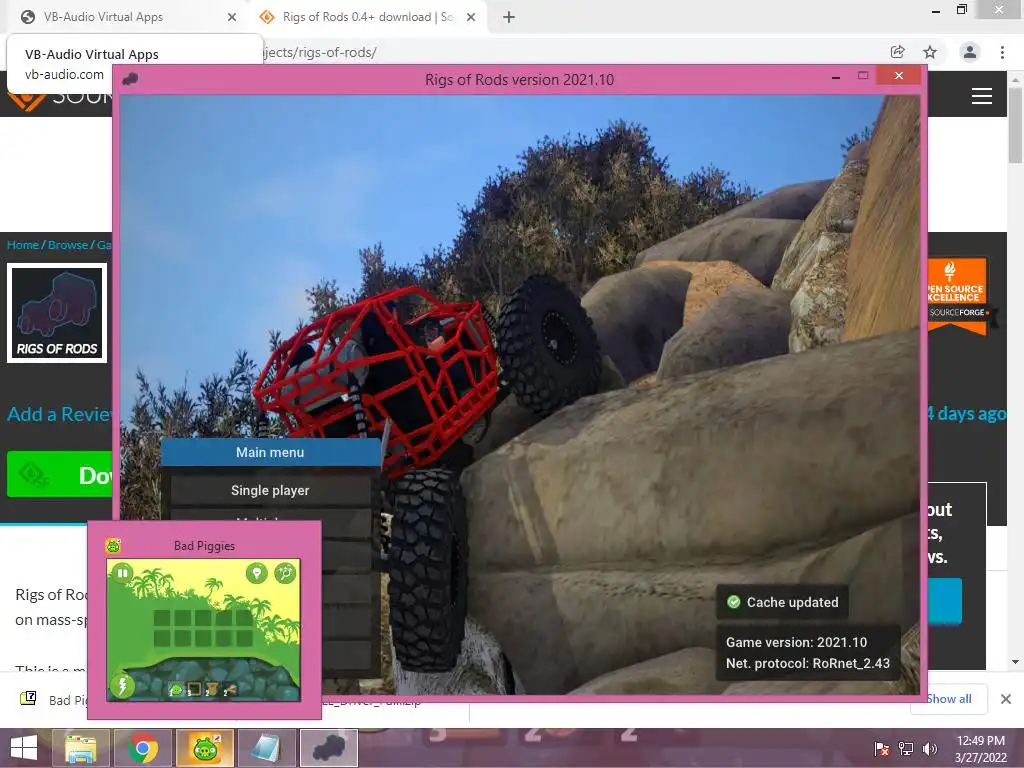Click the Open Source Excellence badge
The image size is (1024, 768).
[957, 295]
